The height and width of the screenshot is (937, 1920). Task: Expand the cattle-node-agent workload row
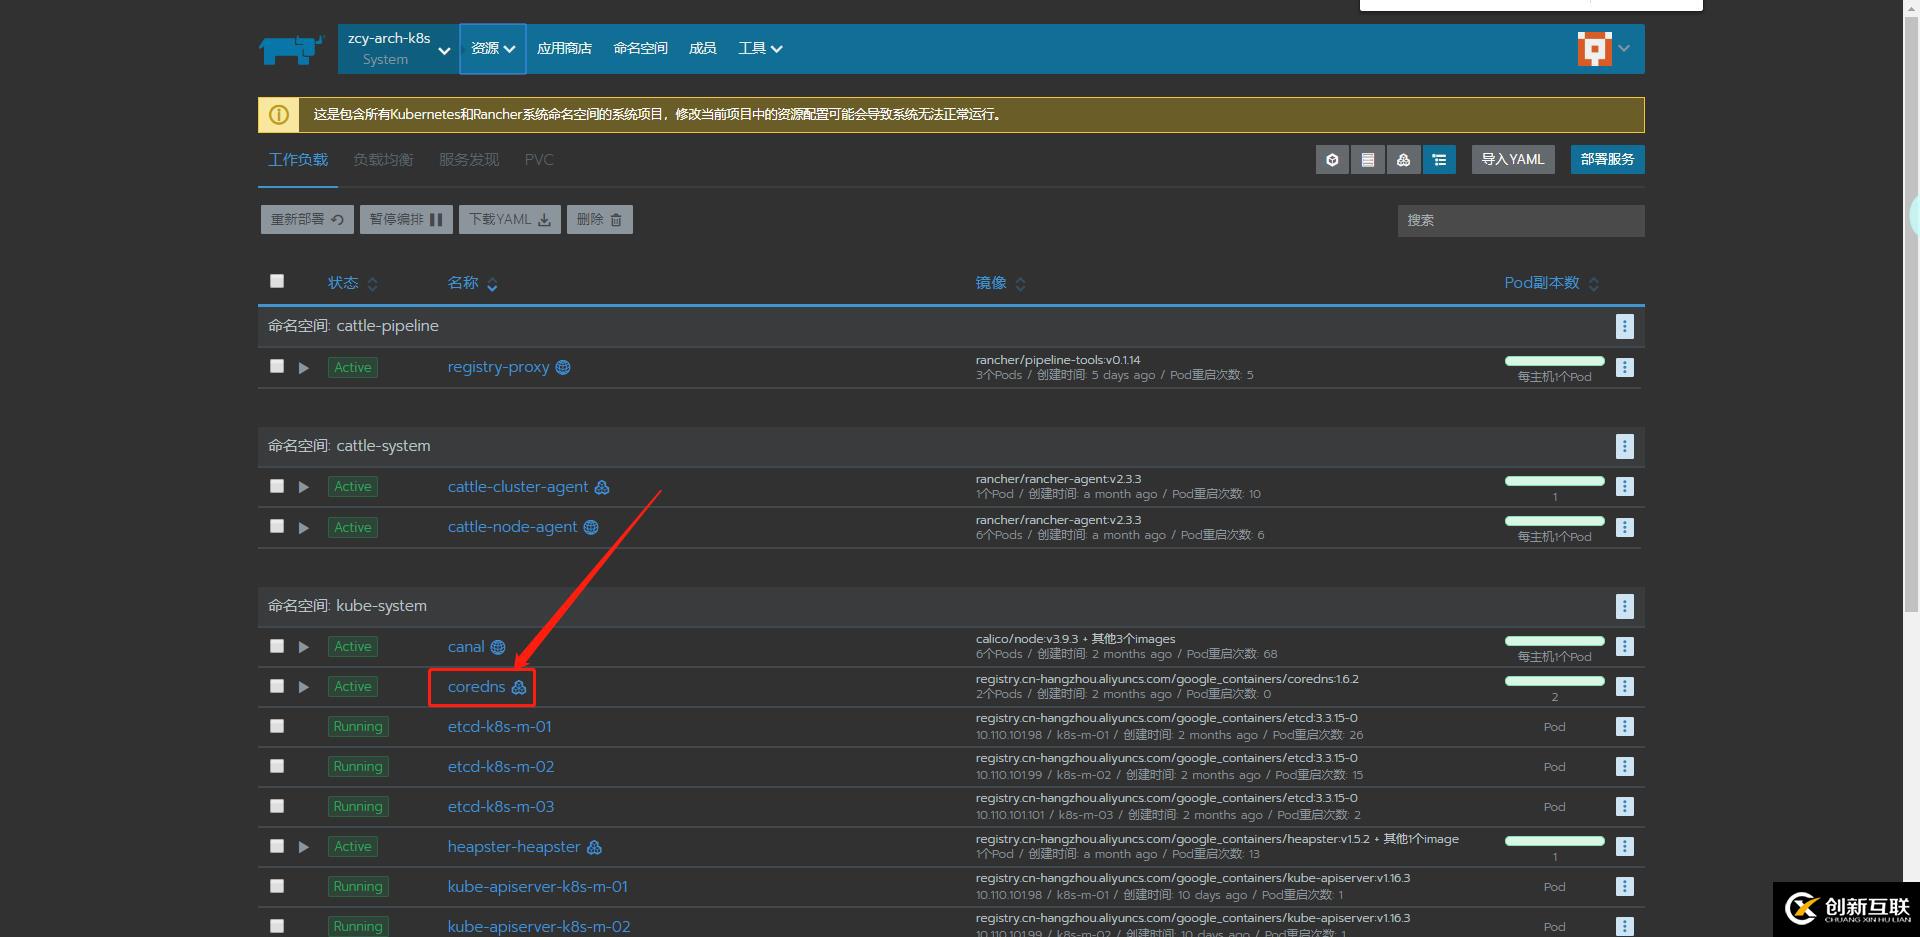click(304, 528)
